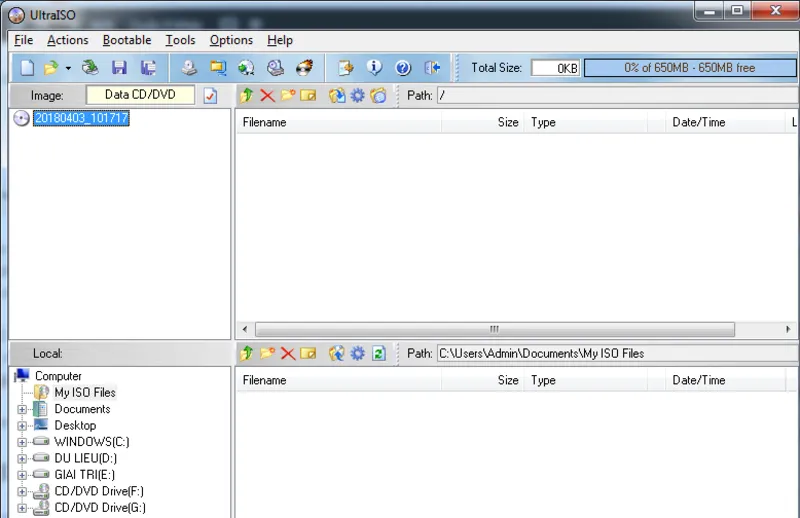The height and width of the screenshot is (518, 800).
Task: Click the Mount to Virtual Drive icon
Action: coord(276,68)
